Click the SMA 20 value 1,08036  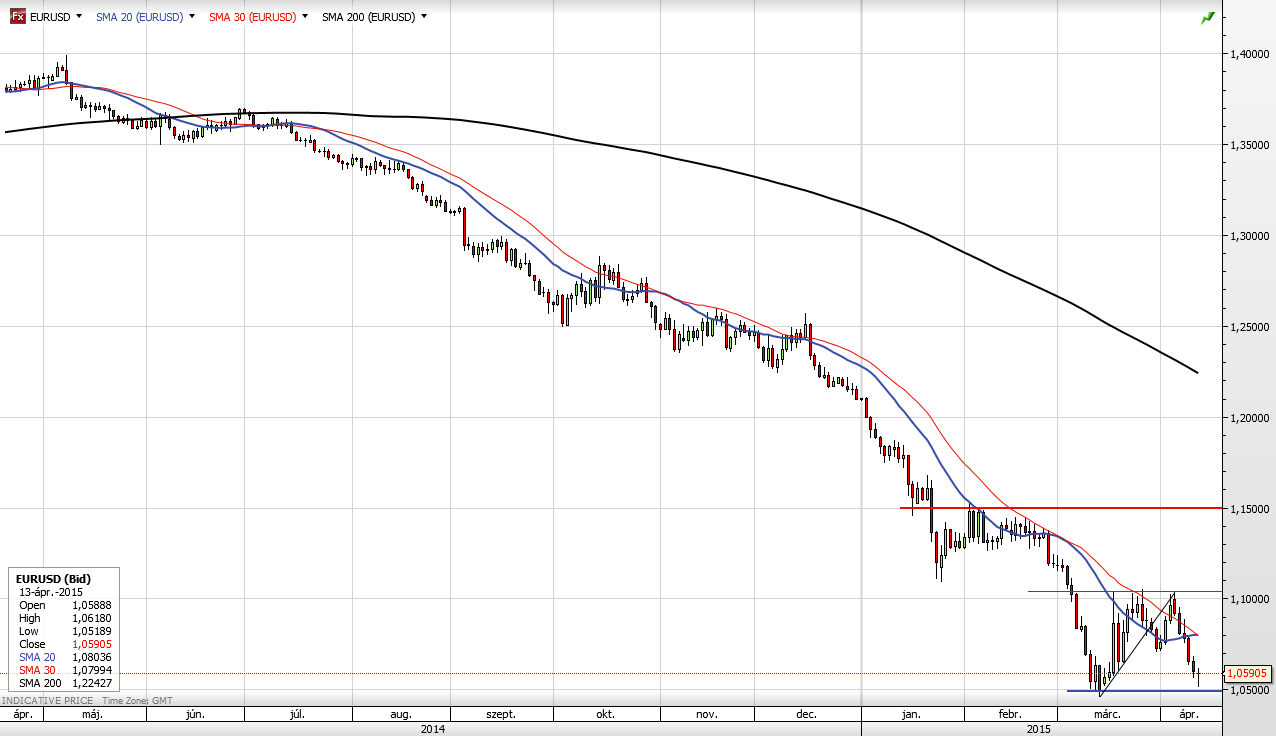[92, 657]
